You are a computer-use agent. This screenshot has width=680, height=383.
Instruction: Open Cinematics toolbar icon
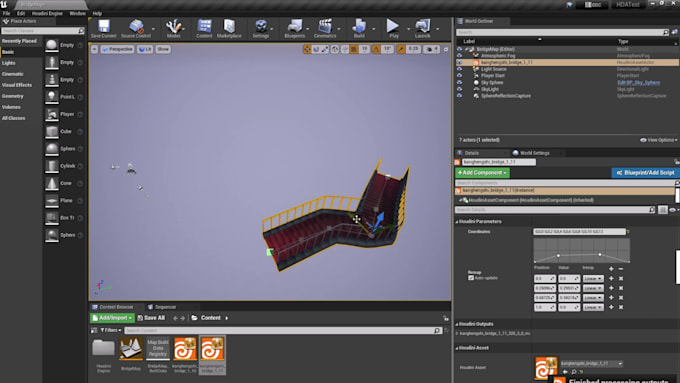pyautogui.click(x=325, y=28)
